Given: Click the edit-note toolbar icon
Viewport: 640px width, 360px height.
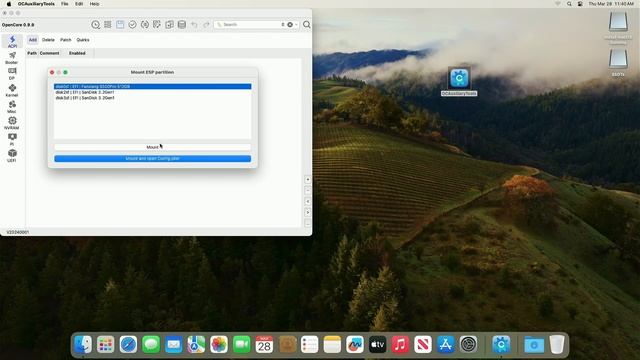Looking at the screenshot, I should (x=157, y=25).
